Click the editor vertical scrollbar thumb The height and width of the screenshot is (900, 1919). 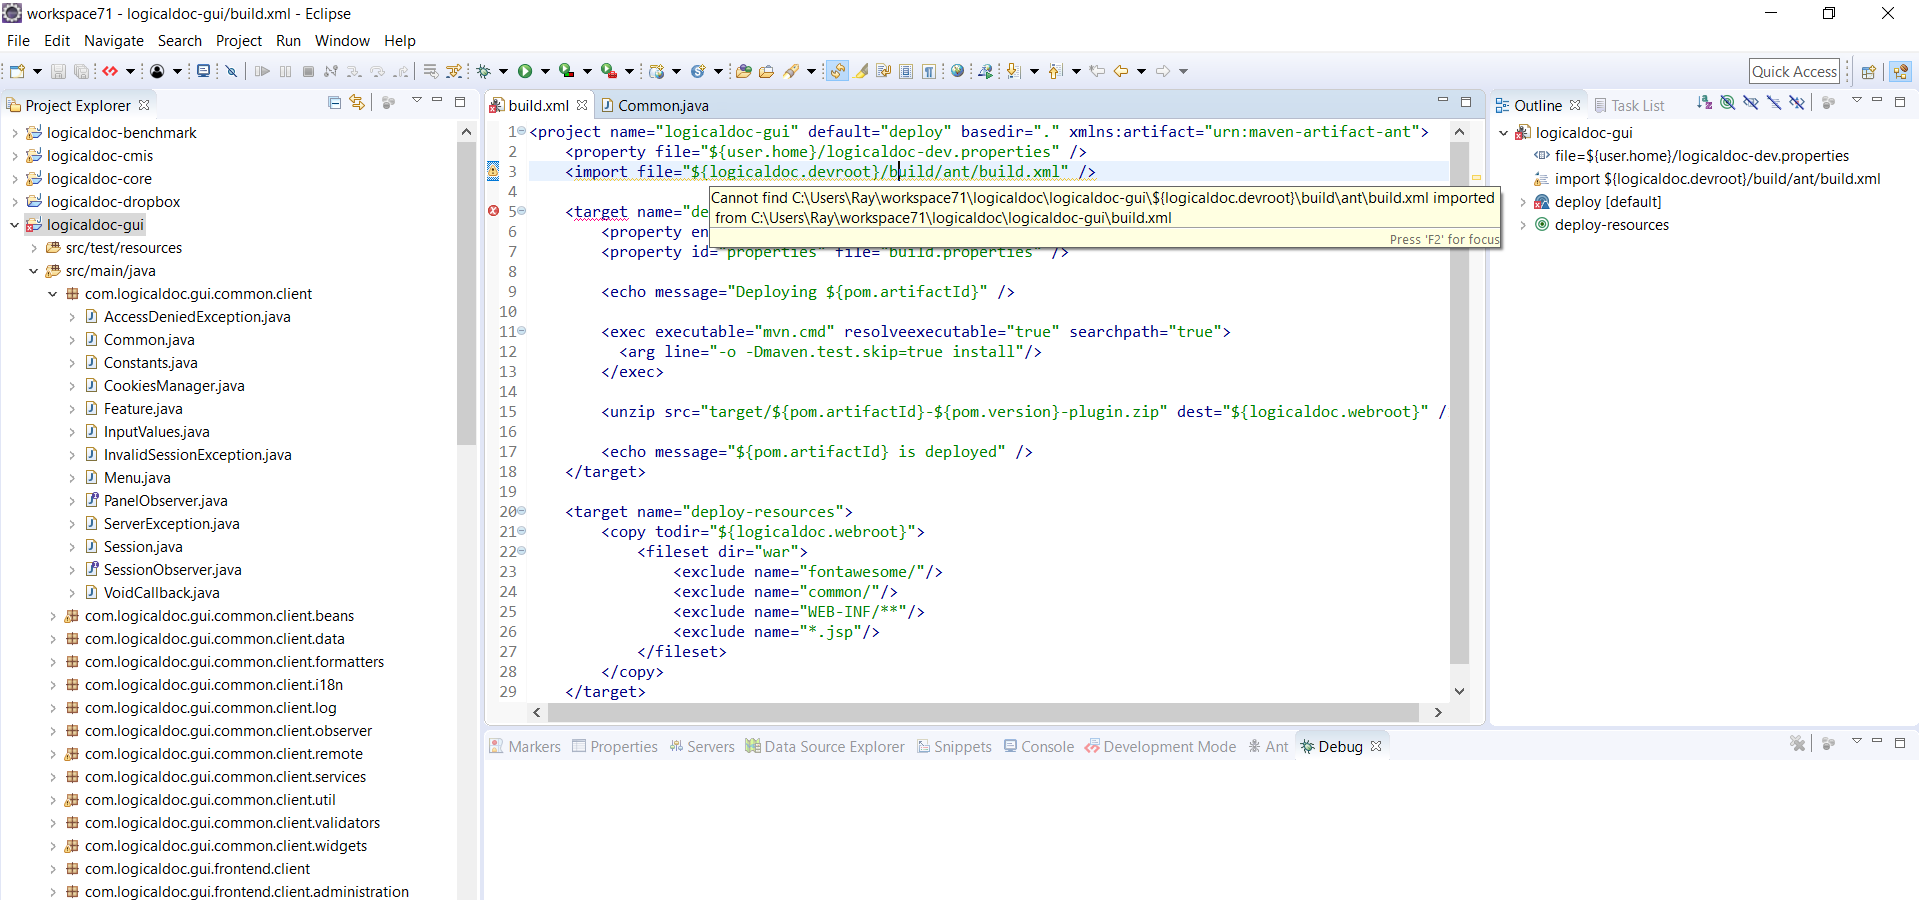pos(1459,404)
